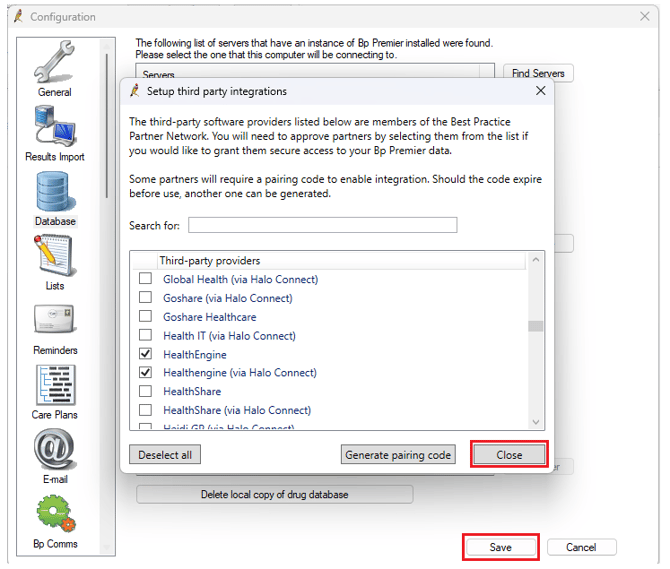The width and height of the screenshot is (670, 569).
Task: Select the Results Import icon
Action: [x=55, y=129]
